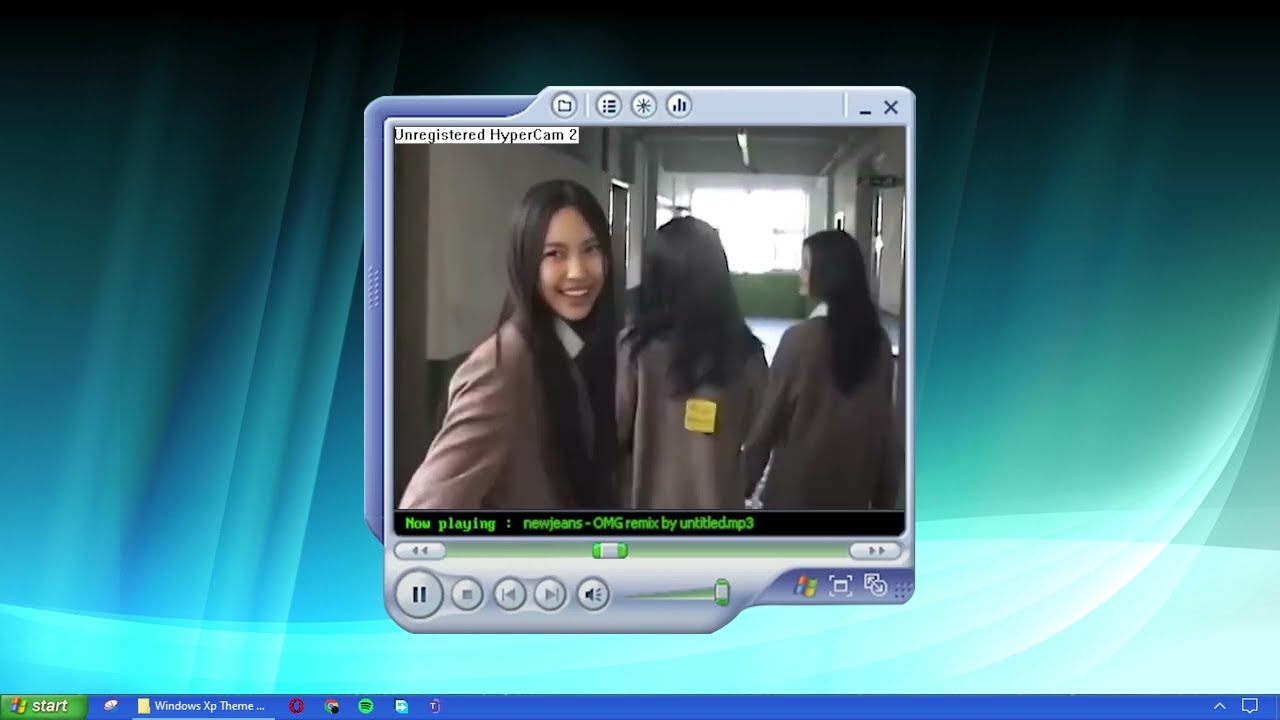Open Microsoft Teams from the taskbar
The image size is (1280, 720).
pos(435,706)
